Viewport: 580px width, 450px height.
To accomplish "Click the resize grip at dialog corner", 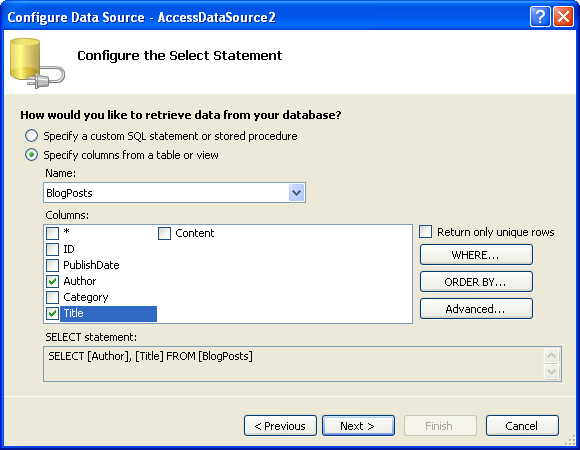I will tap(570, 440).
